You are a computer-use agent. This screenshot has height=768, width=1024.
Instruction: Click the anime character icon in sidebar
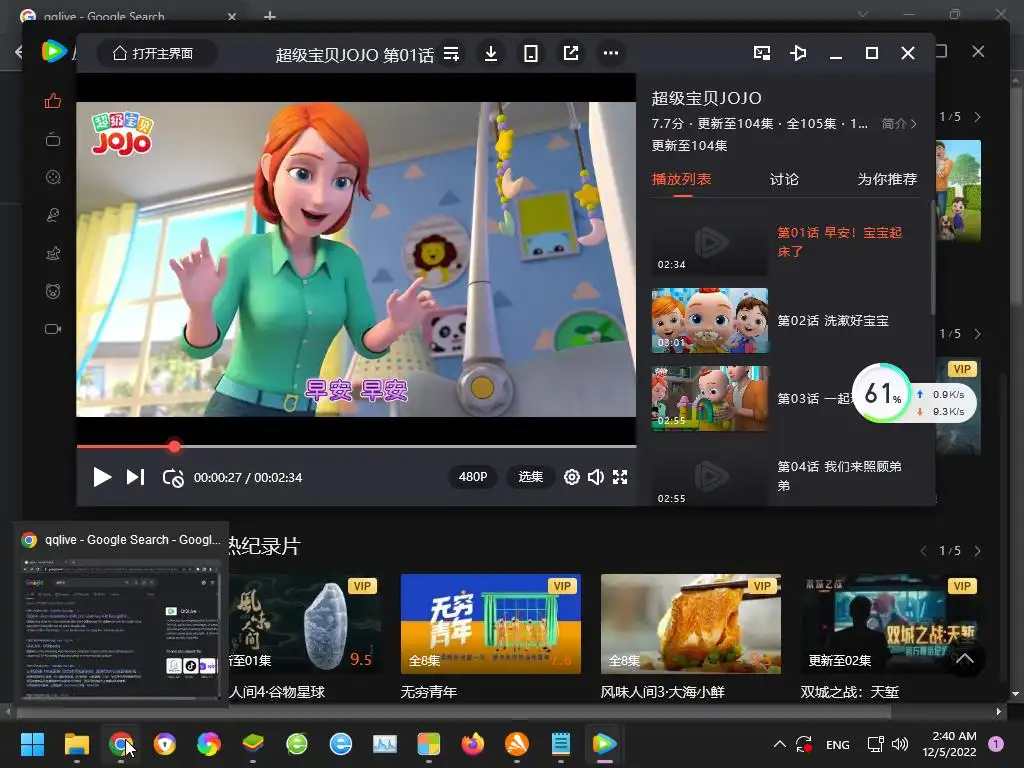(x=53, y=253)
